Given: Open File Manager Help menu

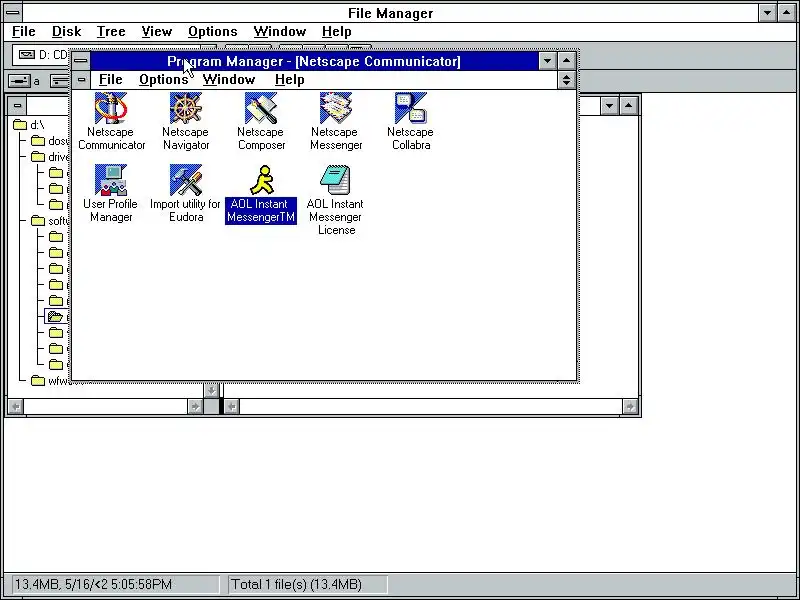Looking at the screenshot, I should click(x=336, y=32).
